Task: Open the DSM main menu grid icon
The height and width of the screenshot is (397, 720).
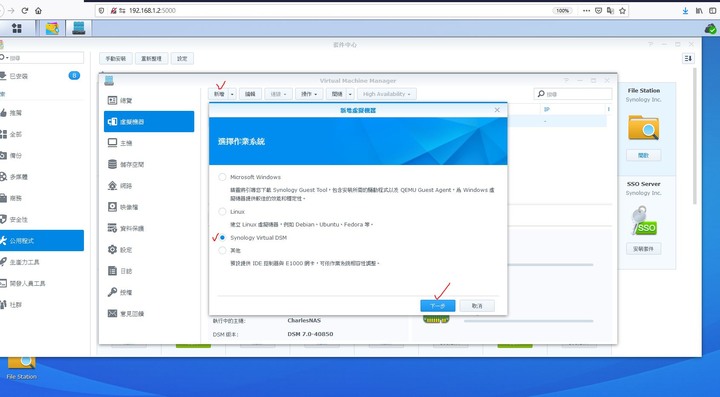Action: coord(17,28)
